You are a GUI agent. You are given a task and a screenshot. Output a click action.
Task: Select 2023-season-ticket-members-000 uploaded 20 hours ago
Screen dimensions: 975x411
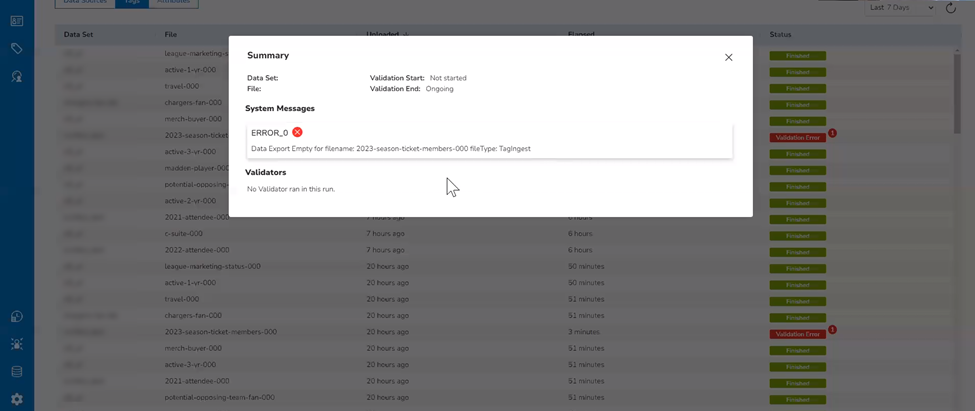click(x=220, y=332)
